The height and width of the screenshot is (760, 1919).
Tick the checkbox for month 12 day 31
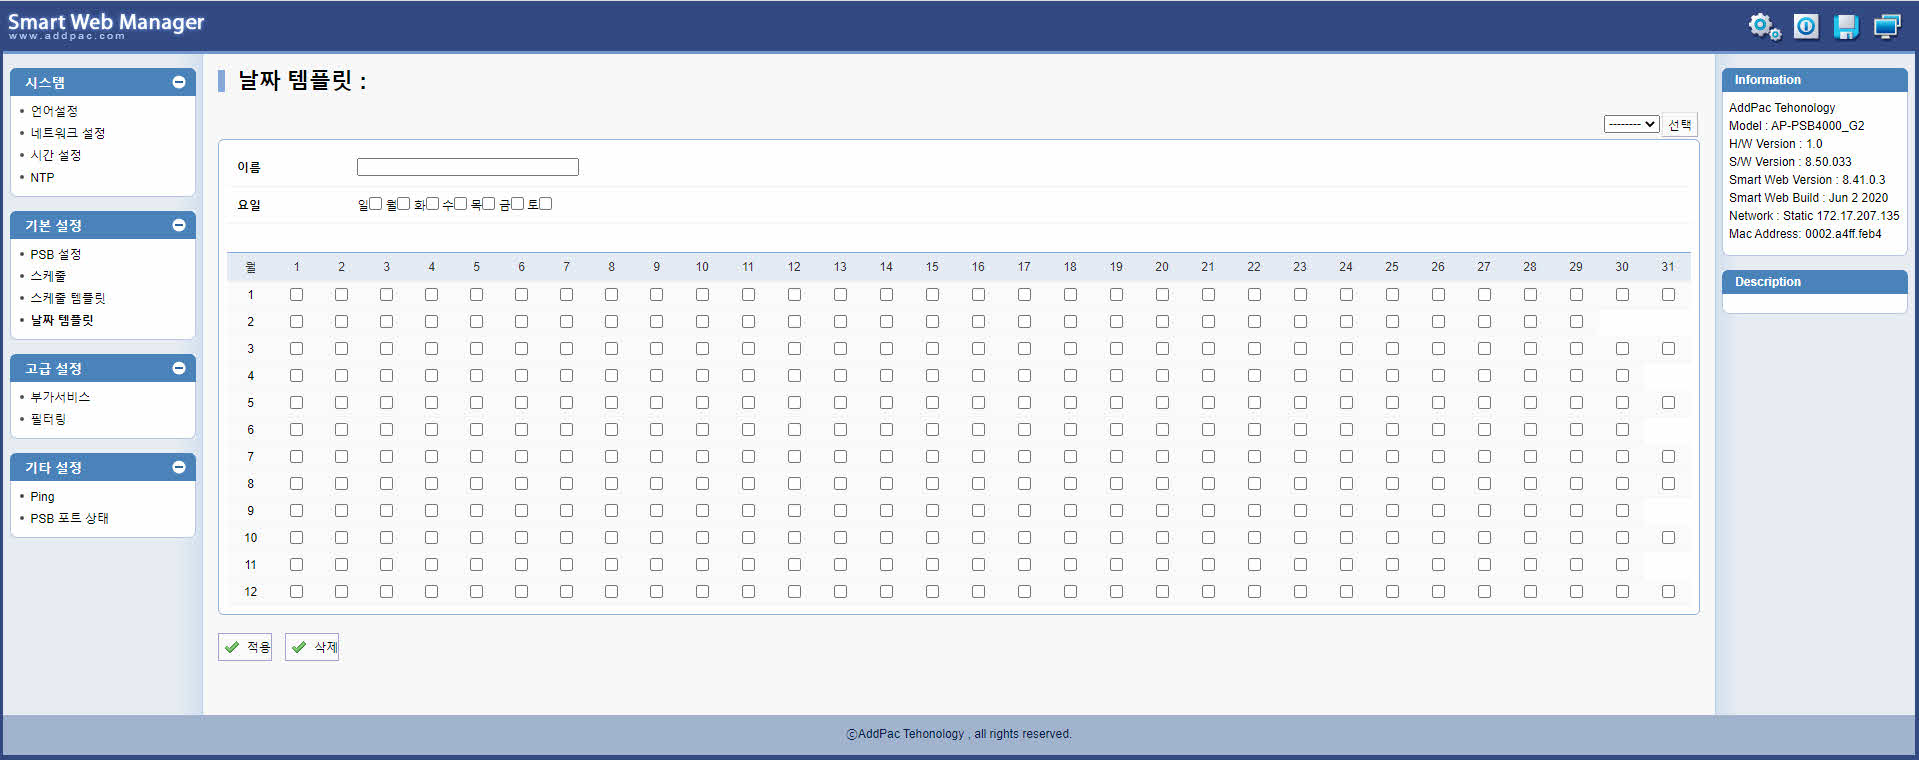1668,592
